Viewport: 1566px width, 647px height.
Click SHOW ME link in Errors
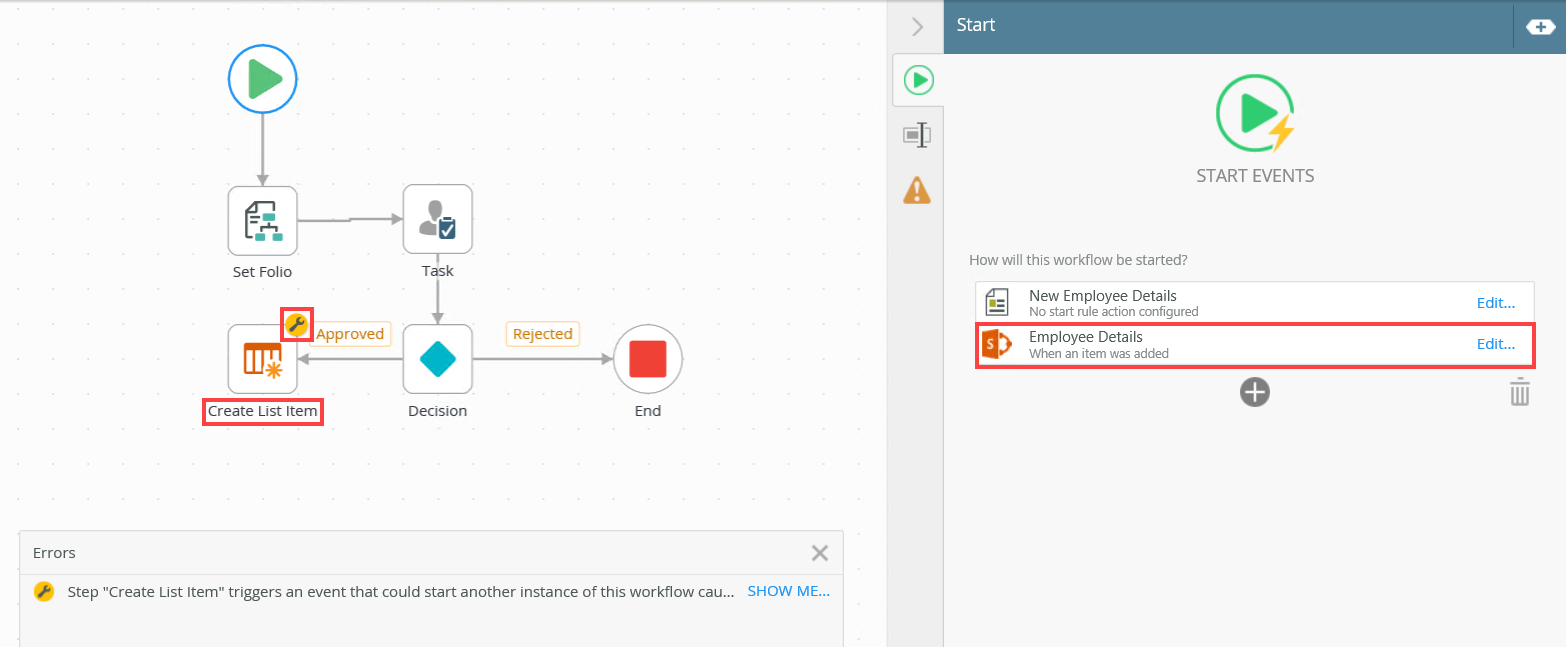coord(788,591)
